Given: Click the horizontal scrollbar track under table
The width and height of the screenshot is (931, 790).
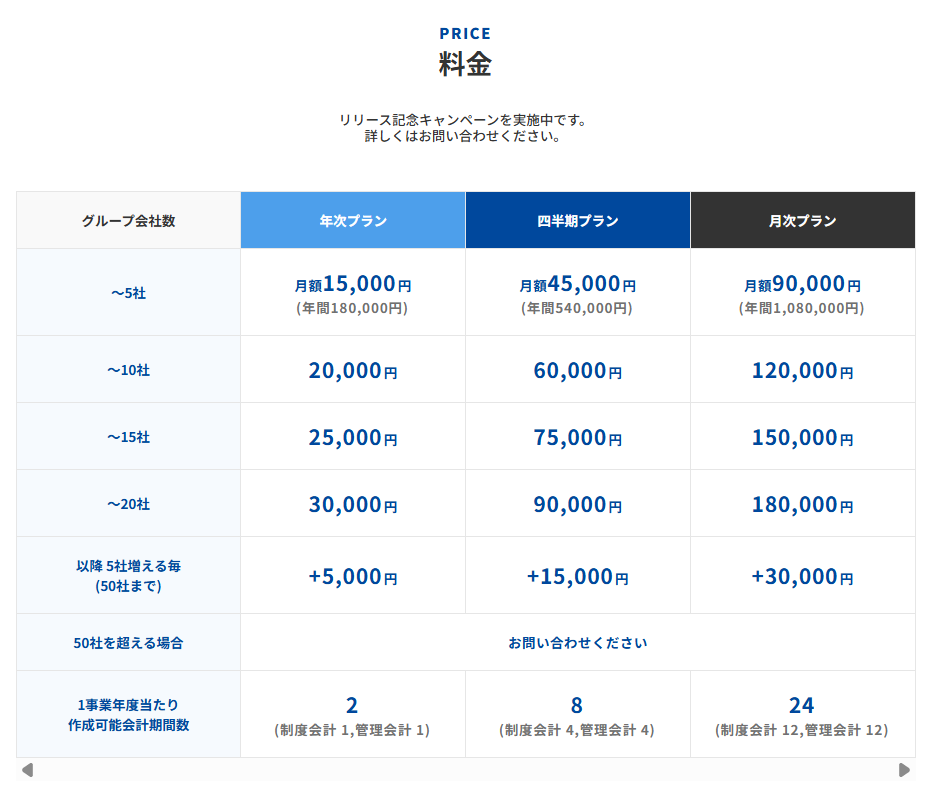Looking at the screenshot, I should coord(465,770).
